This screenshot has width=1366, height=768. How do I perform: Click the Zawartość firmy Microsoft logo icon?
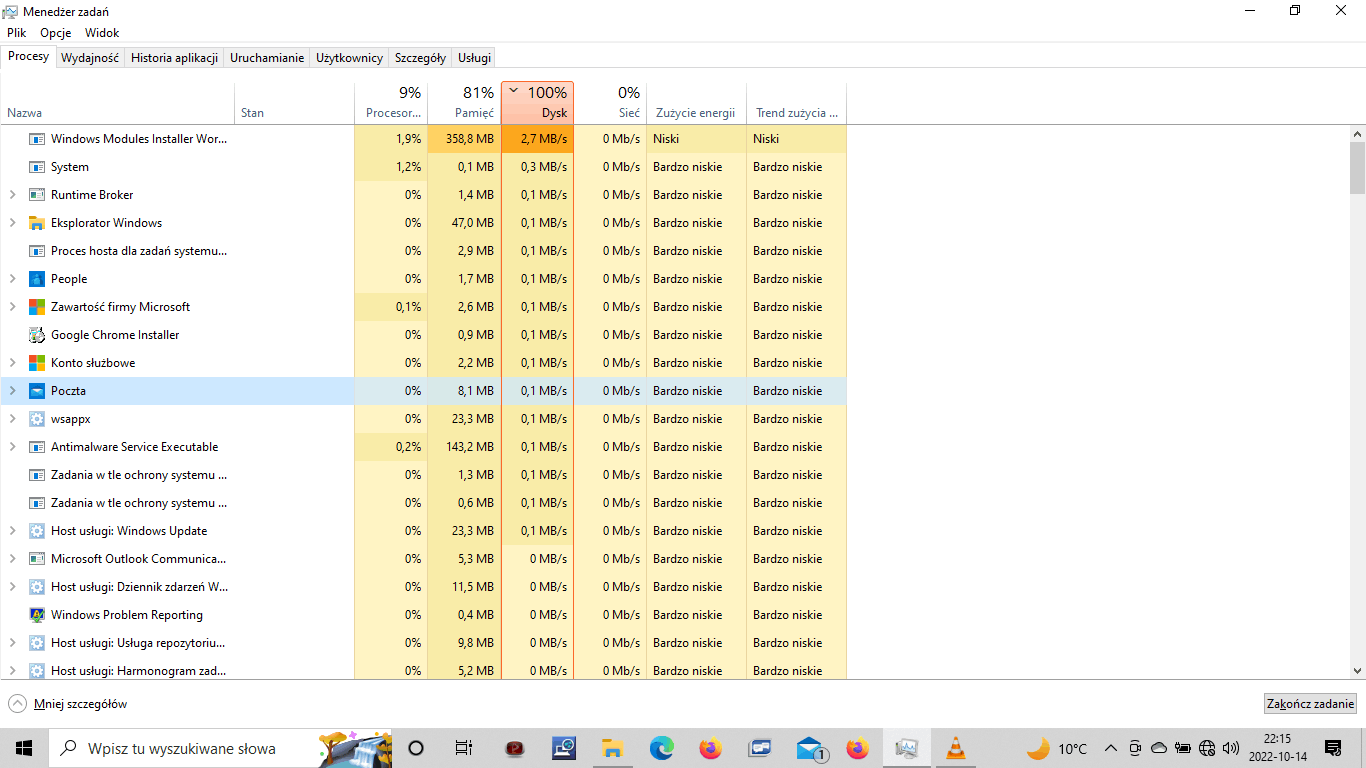tap(37, 307)
